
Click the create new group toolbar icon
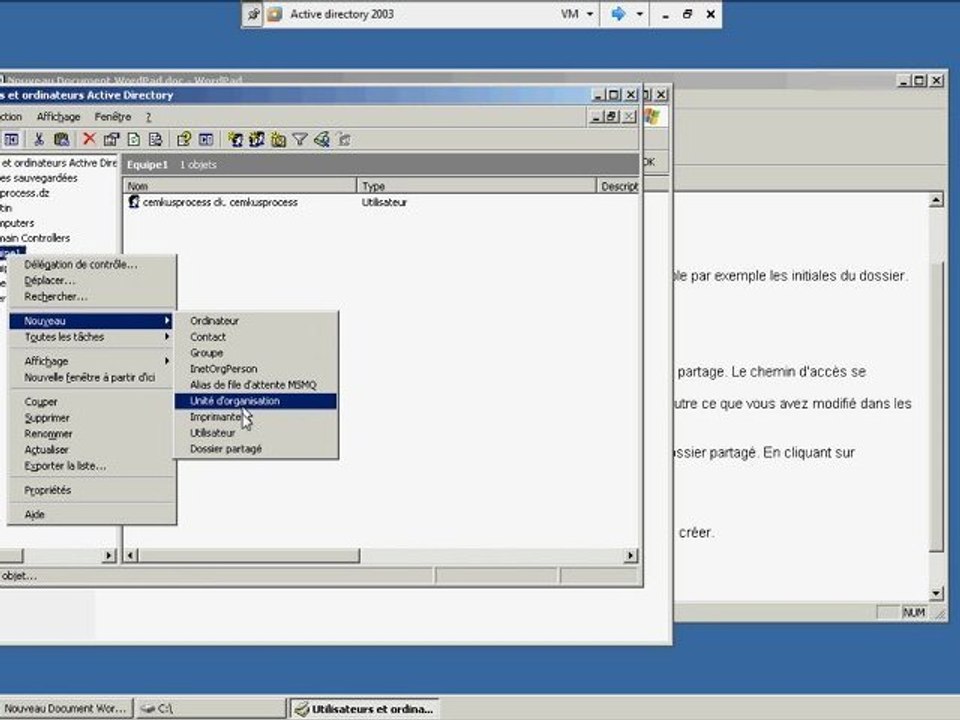257,140
